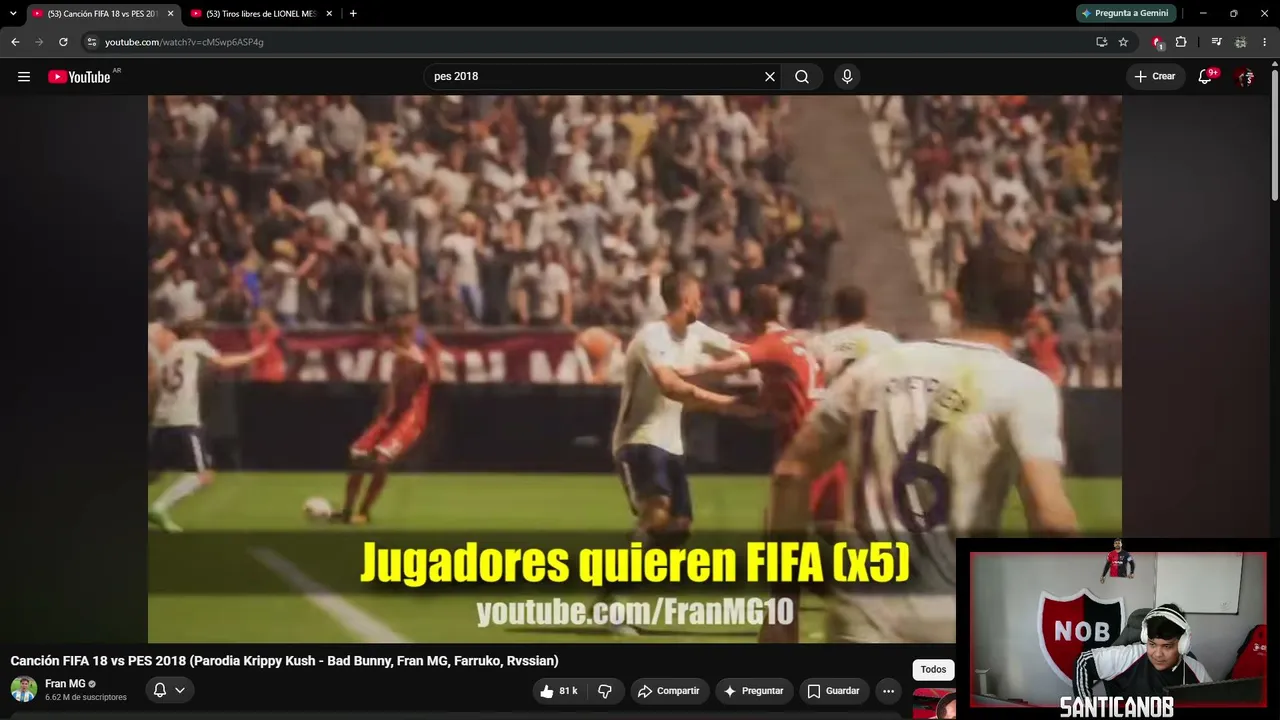Open a new browser tab
Image resolution: width=1280 pixels, height=720 pixels.
353,14
